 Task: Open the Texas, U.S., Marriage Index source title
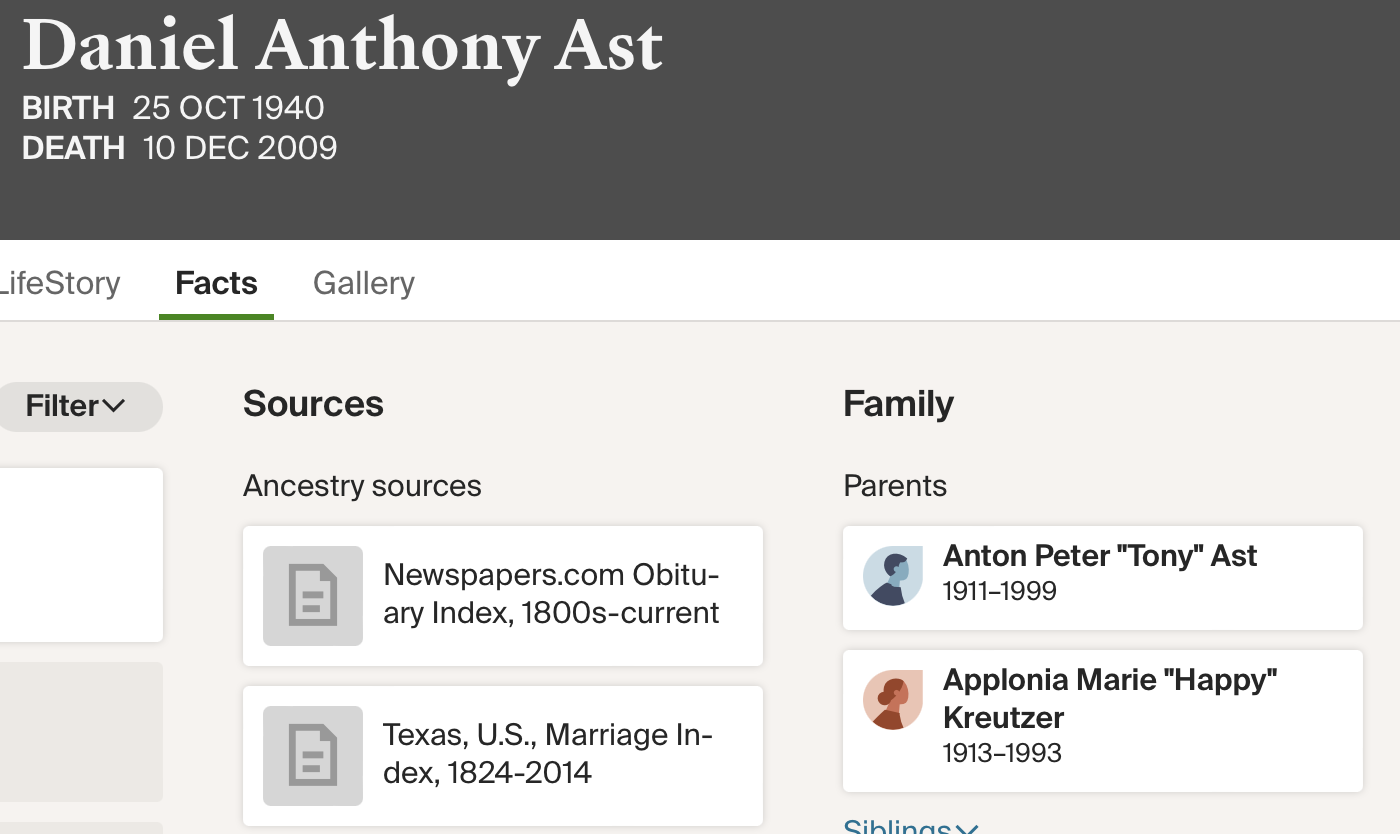click(x=547, y=754)
